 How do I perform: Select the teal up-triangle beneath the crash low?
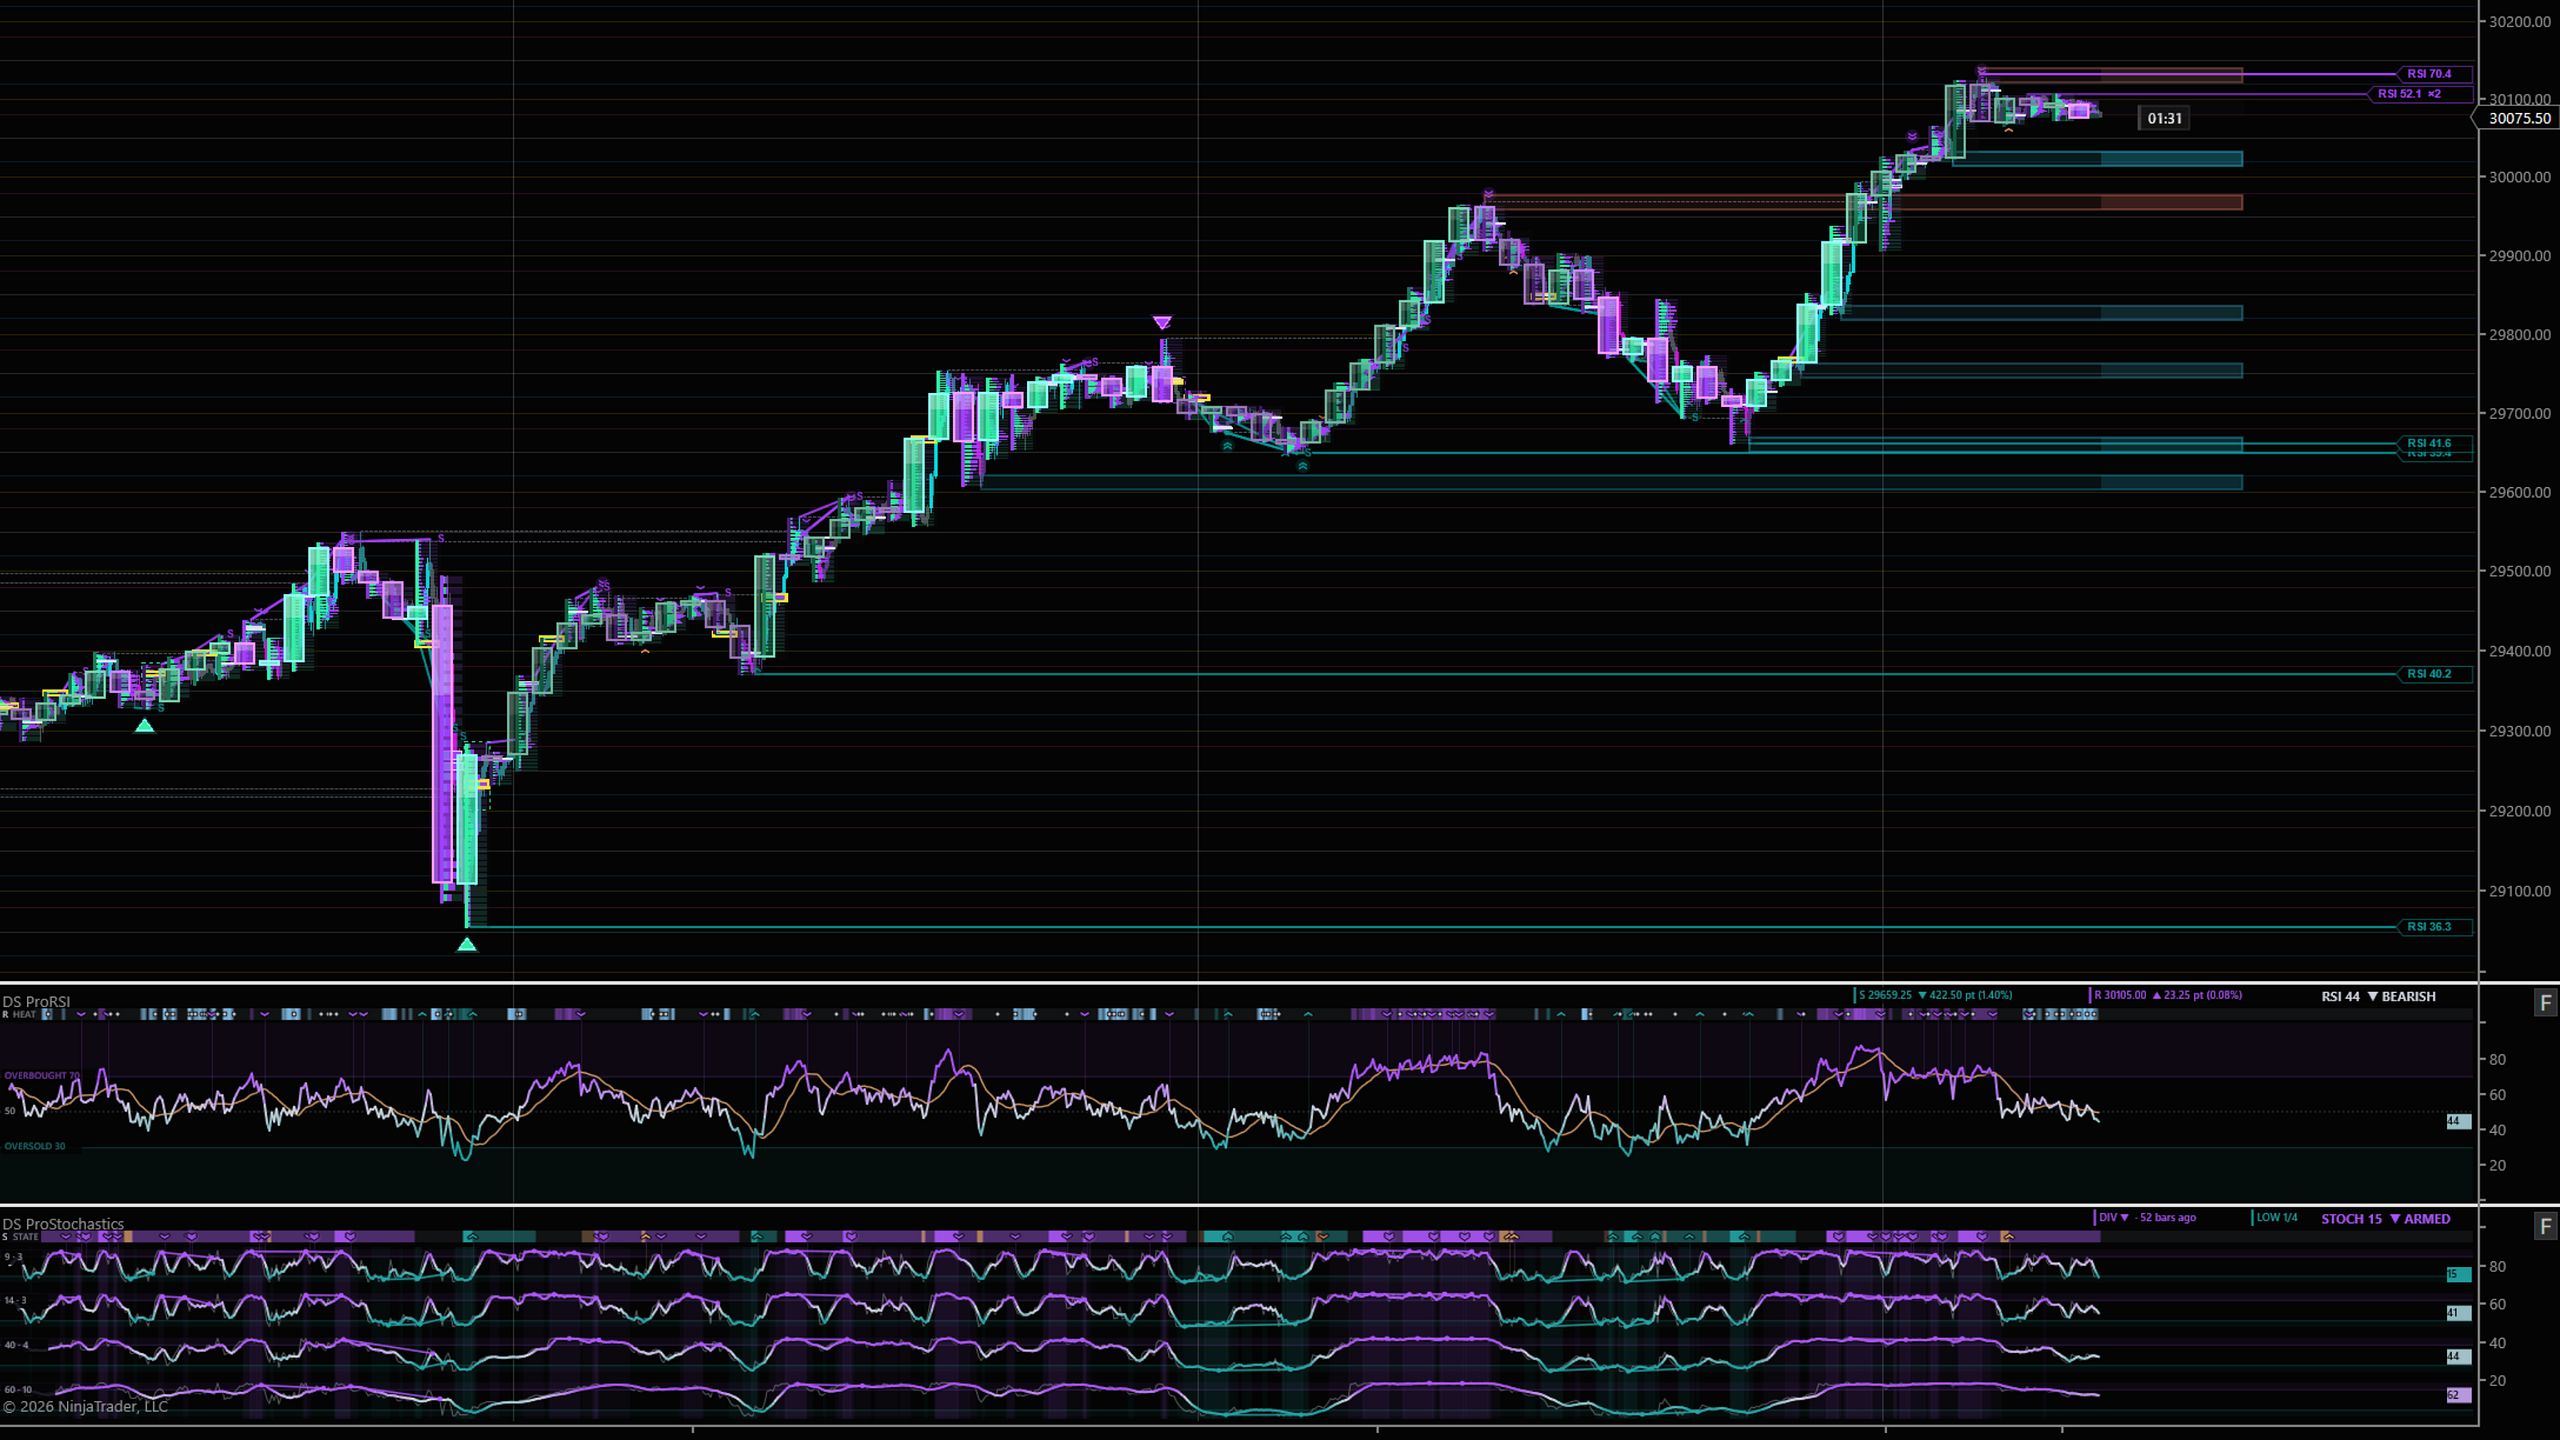[x=467, y=944]
